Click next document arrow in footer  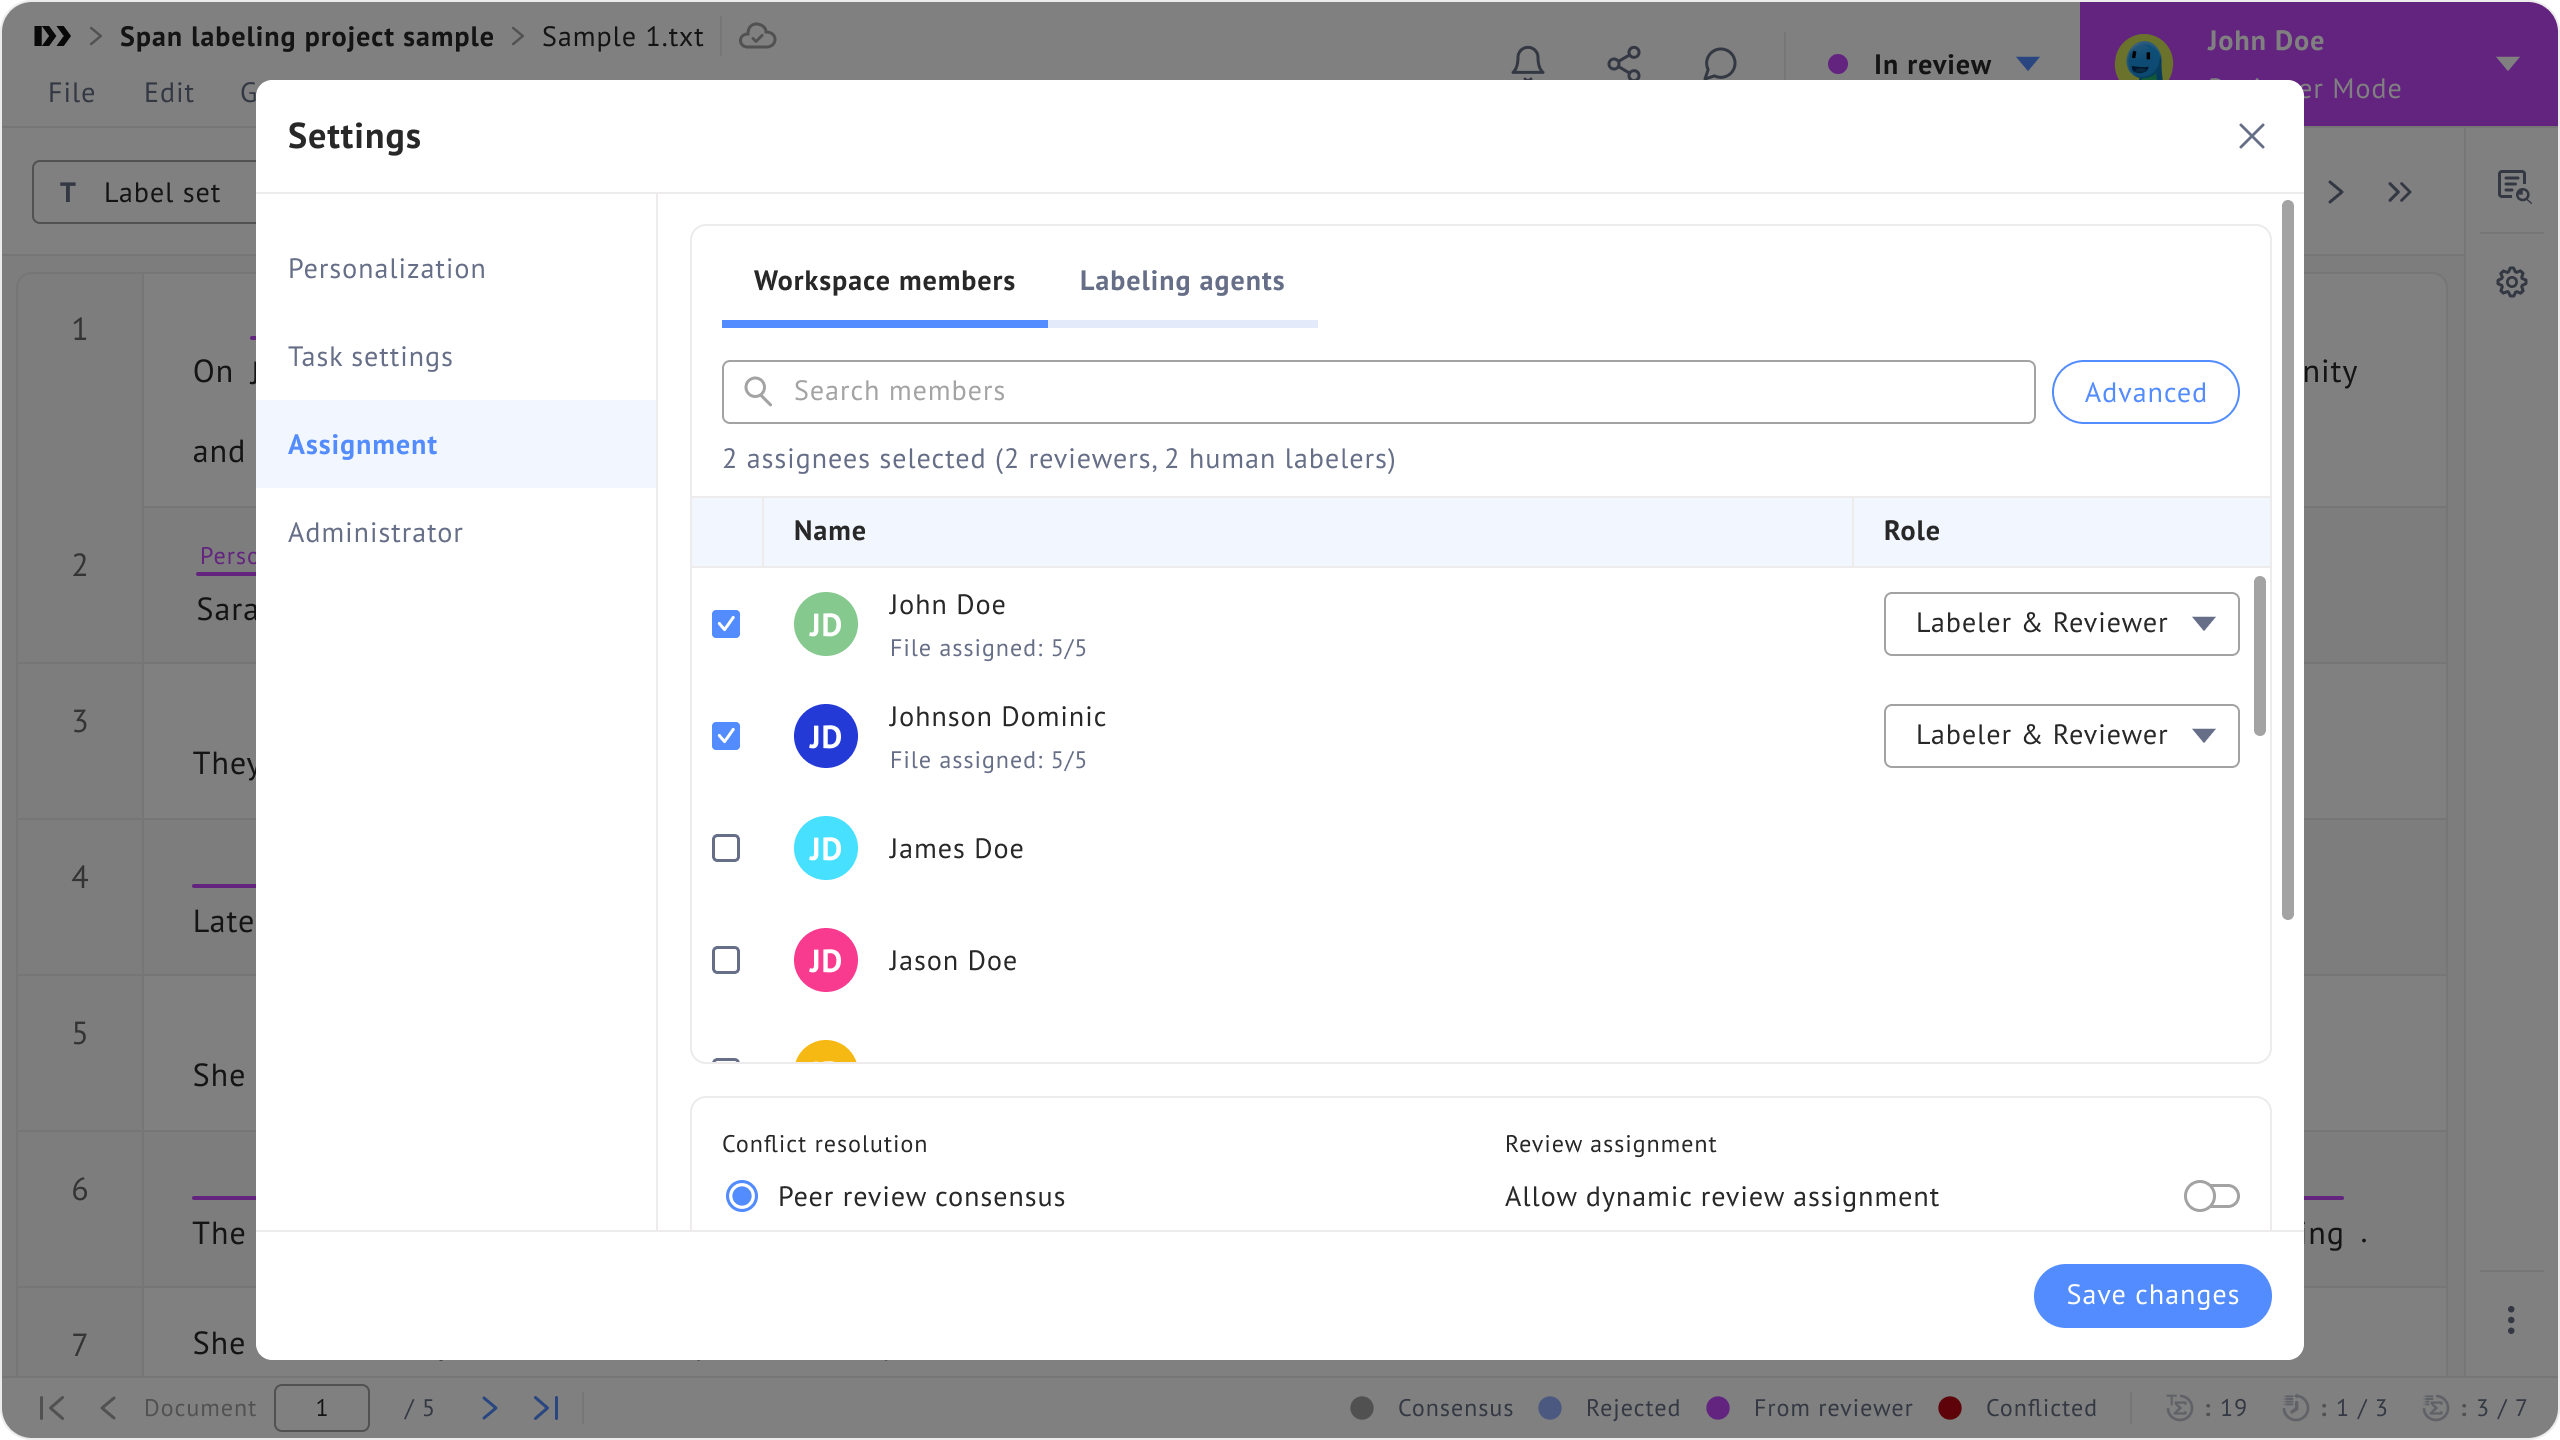pyautogui.click(x=489, y=1408)
